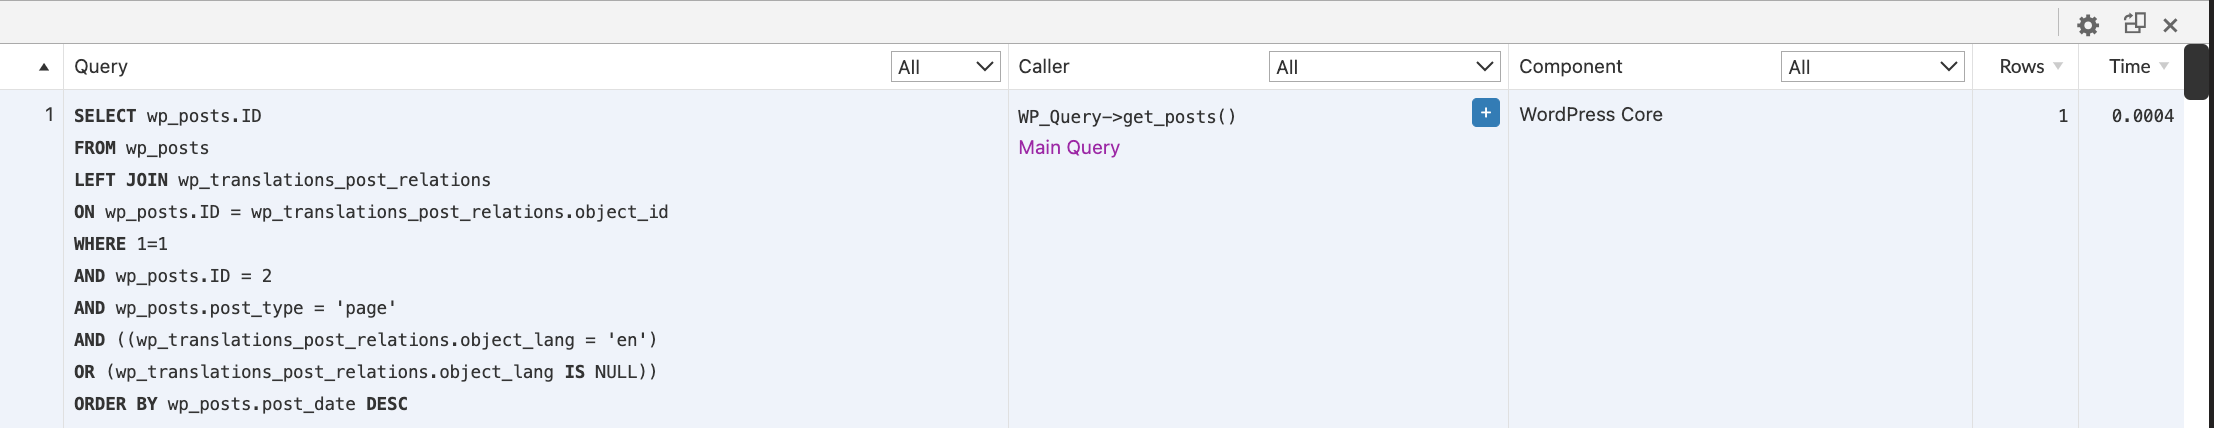The height and width of the screenshot is (428, 2214).
Task: Click the WHERE 1=1 line
Action: click(120, 244)
